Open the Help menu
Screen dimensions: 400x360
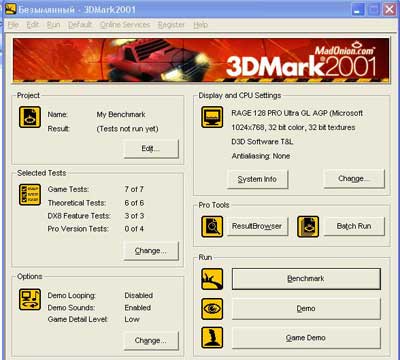click(x=200, y=25)
